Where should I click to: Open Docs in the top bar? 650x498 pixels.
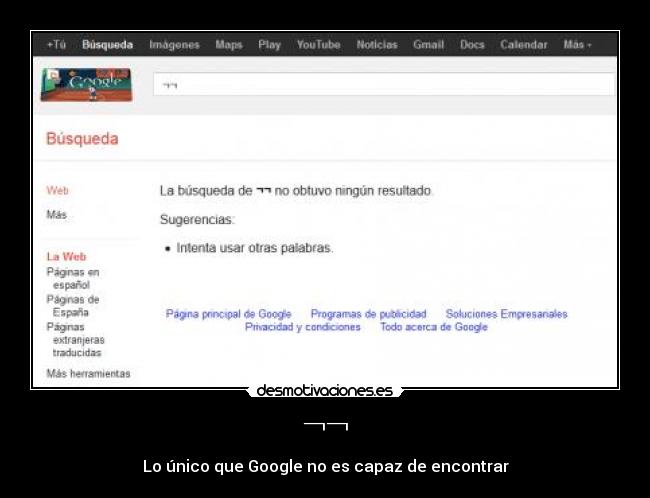472,44
